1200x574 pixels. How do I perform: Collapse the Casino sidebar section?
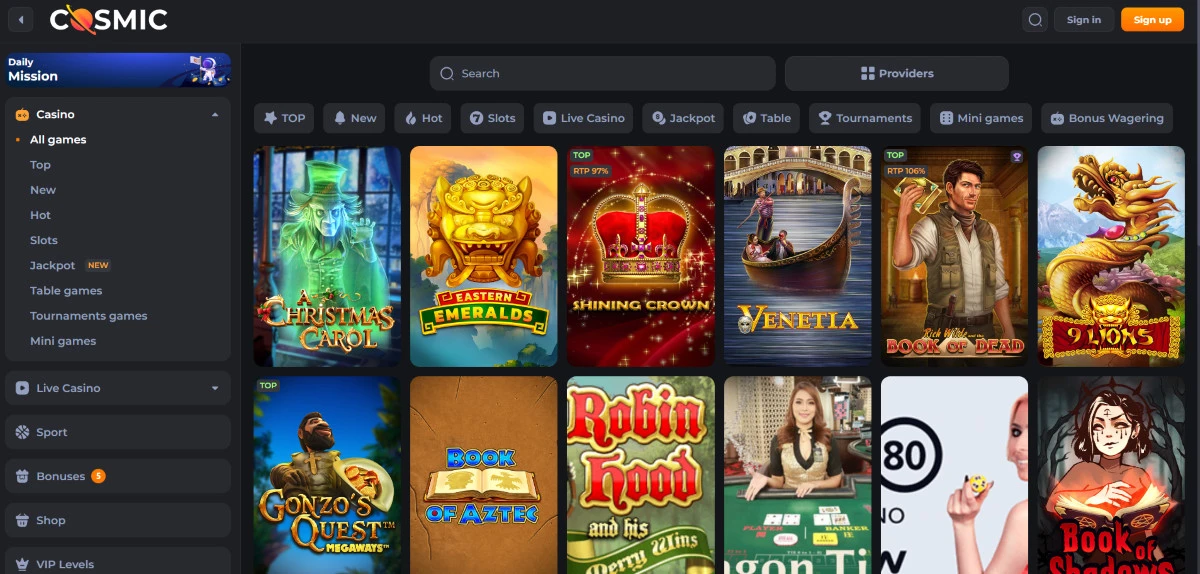tap(214, 115)
